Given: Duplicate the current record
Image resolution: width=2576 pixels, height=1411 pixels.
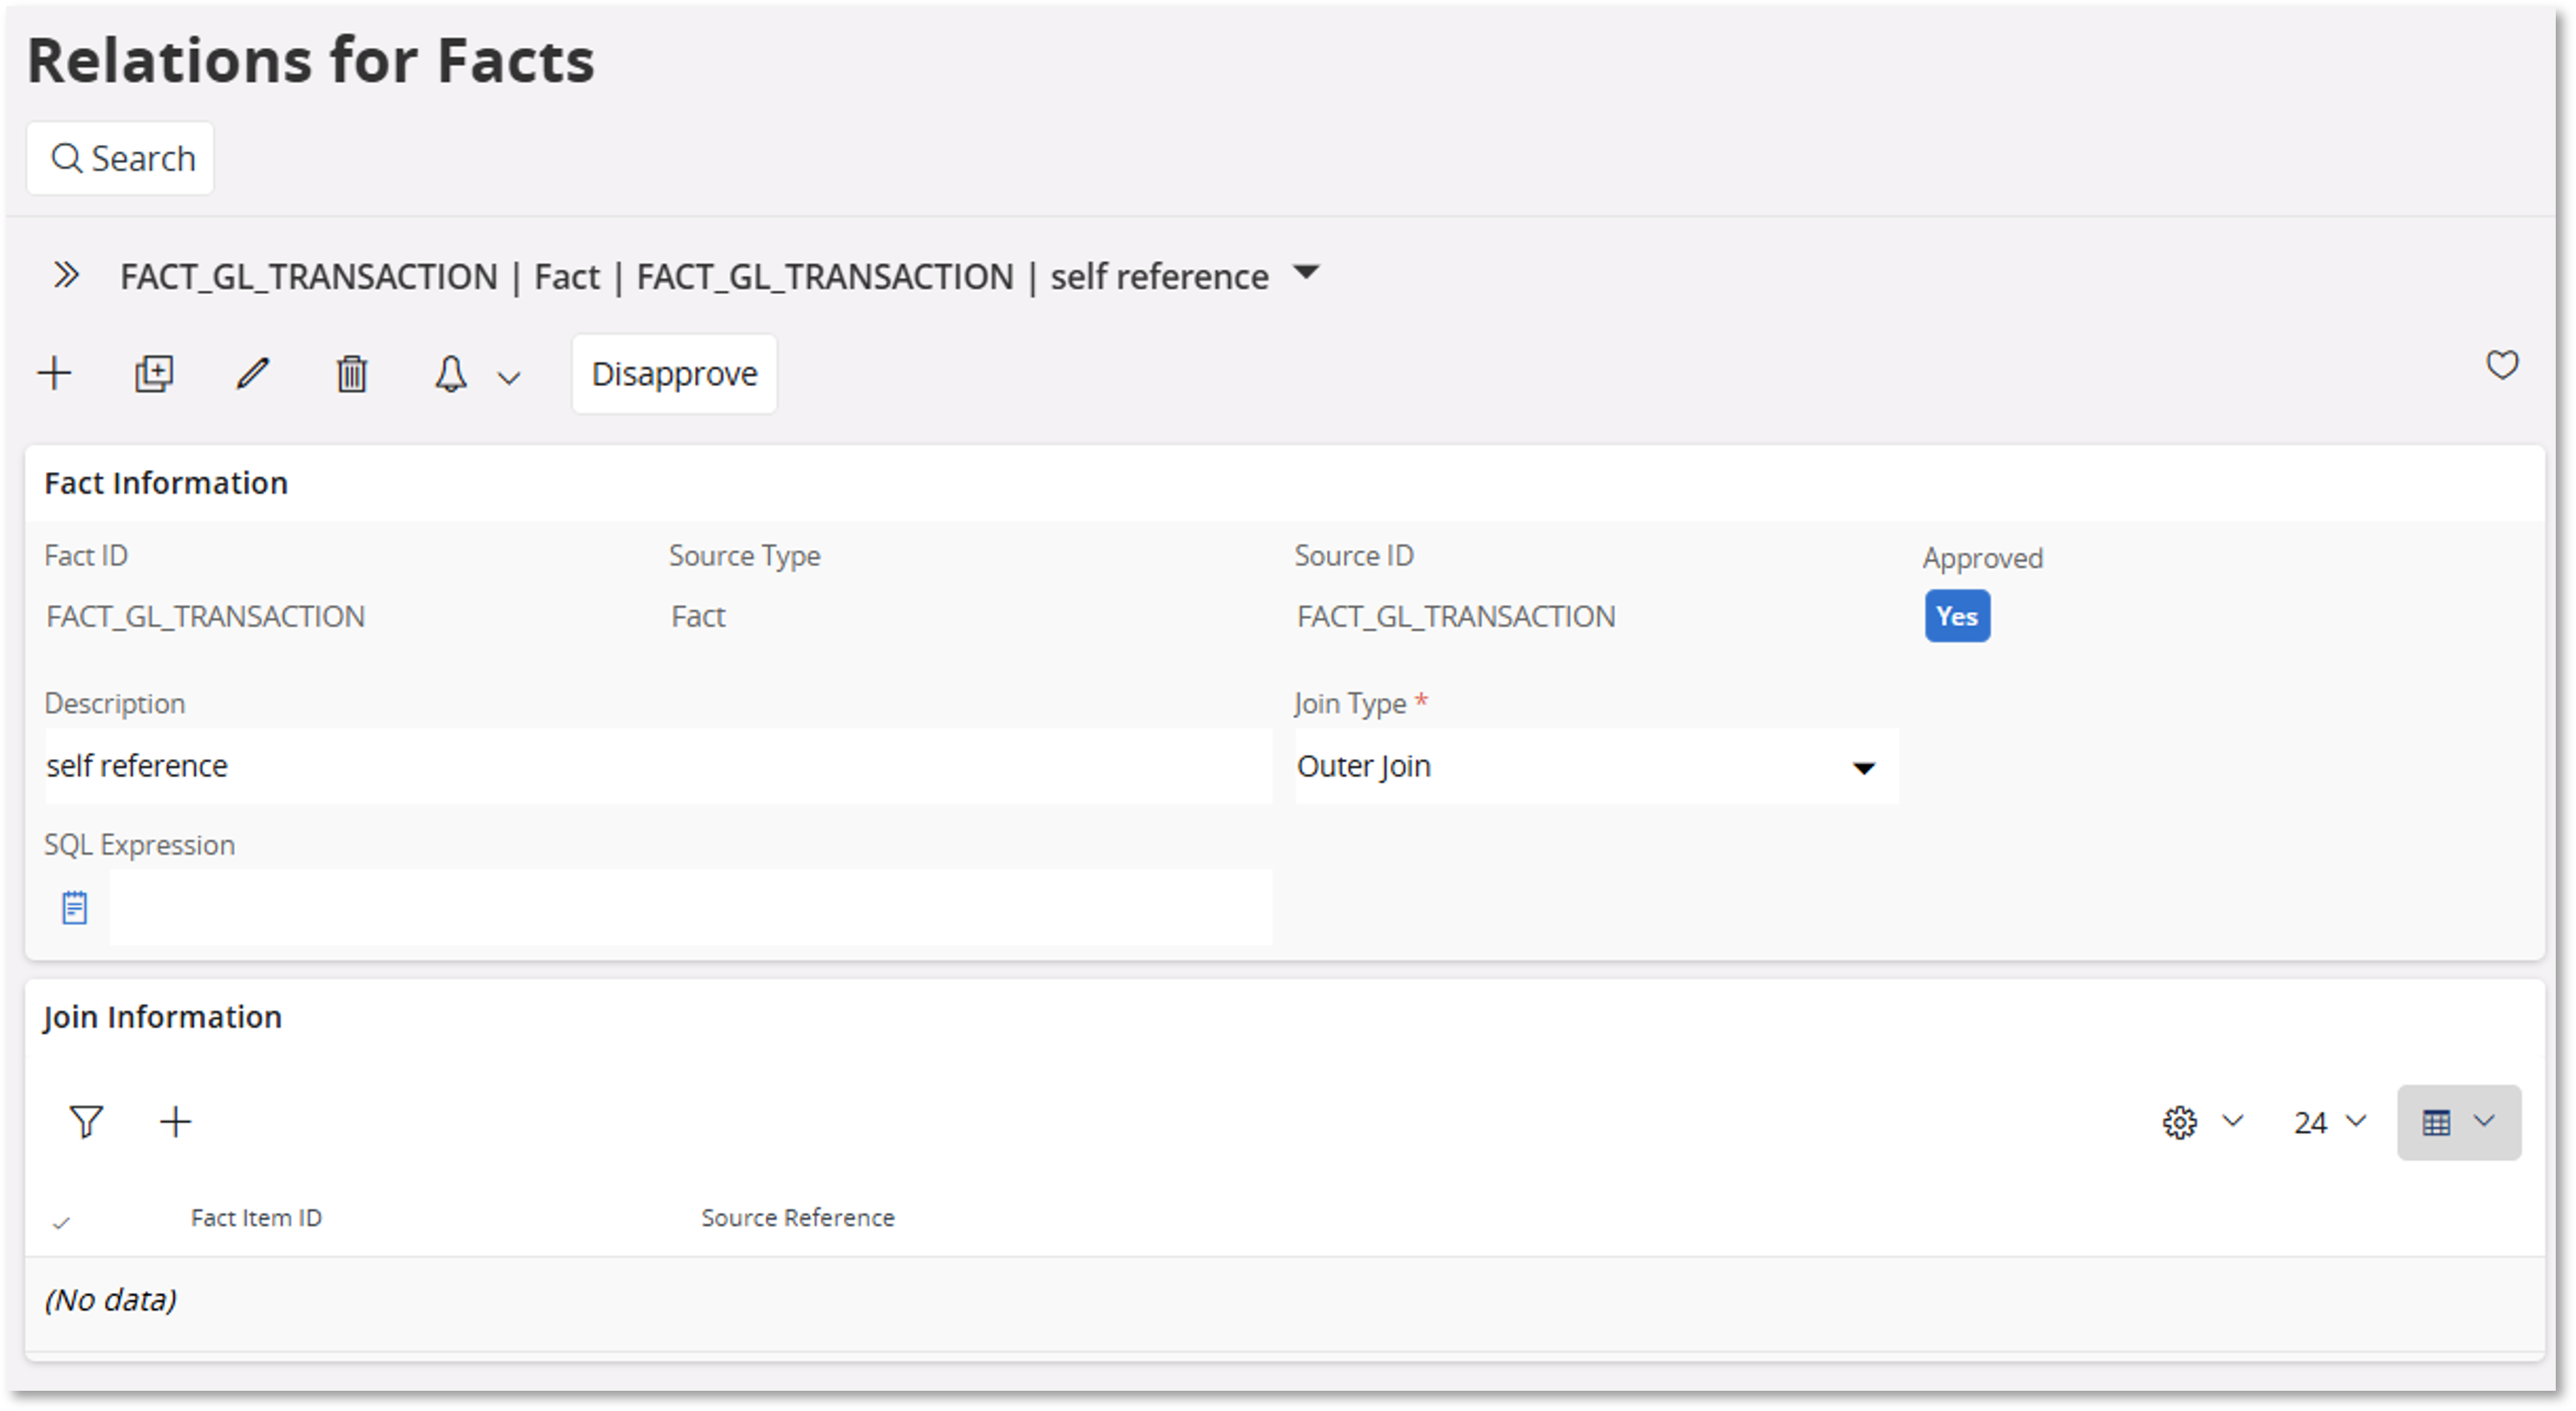Looking at the screenshot, I should (154, 374).
